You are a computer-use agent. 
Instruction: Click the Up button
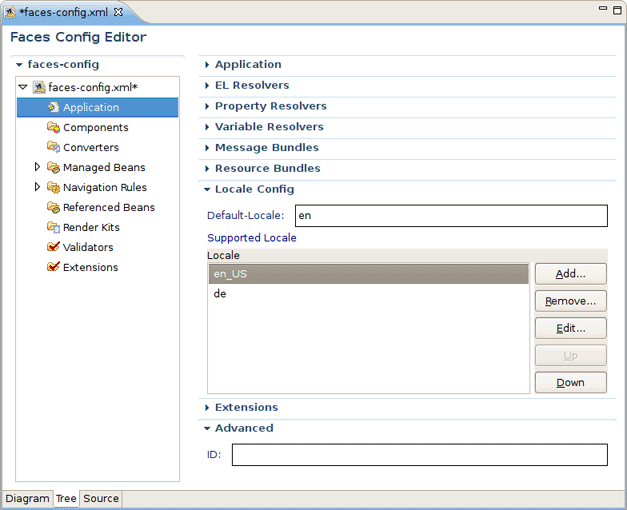click(x=571, y=356)
